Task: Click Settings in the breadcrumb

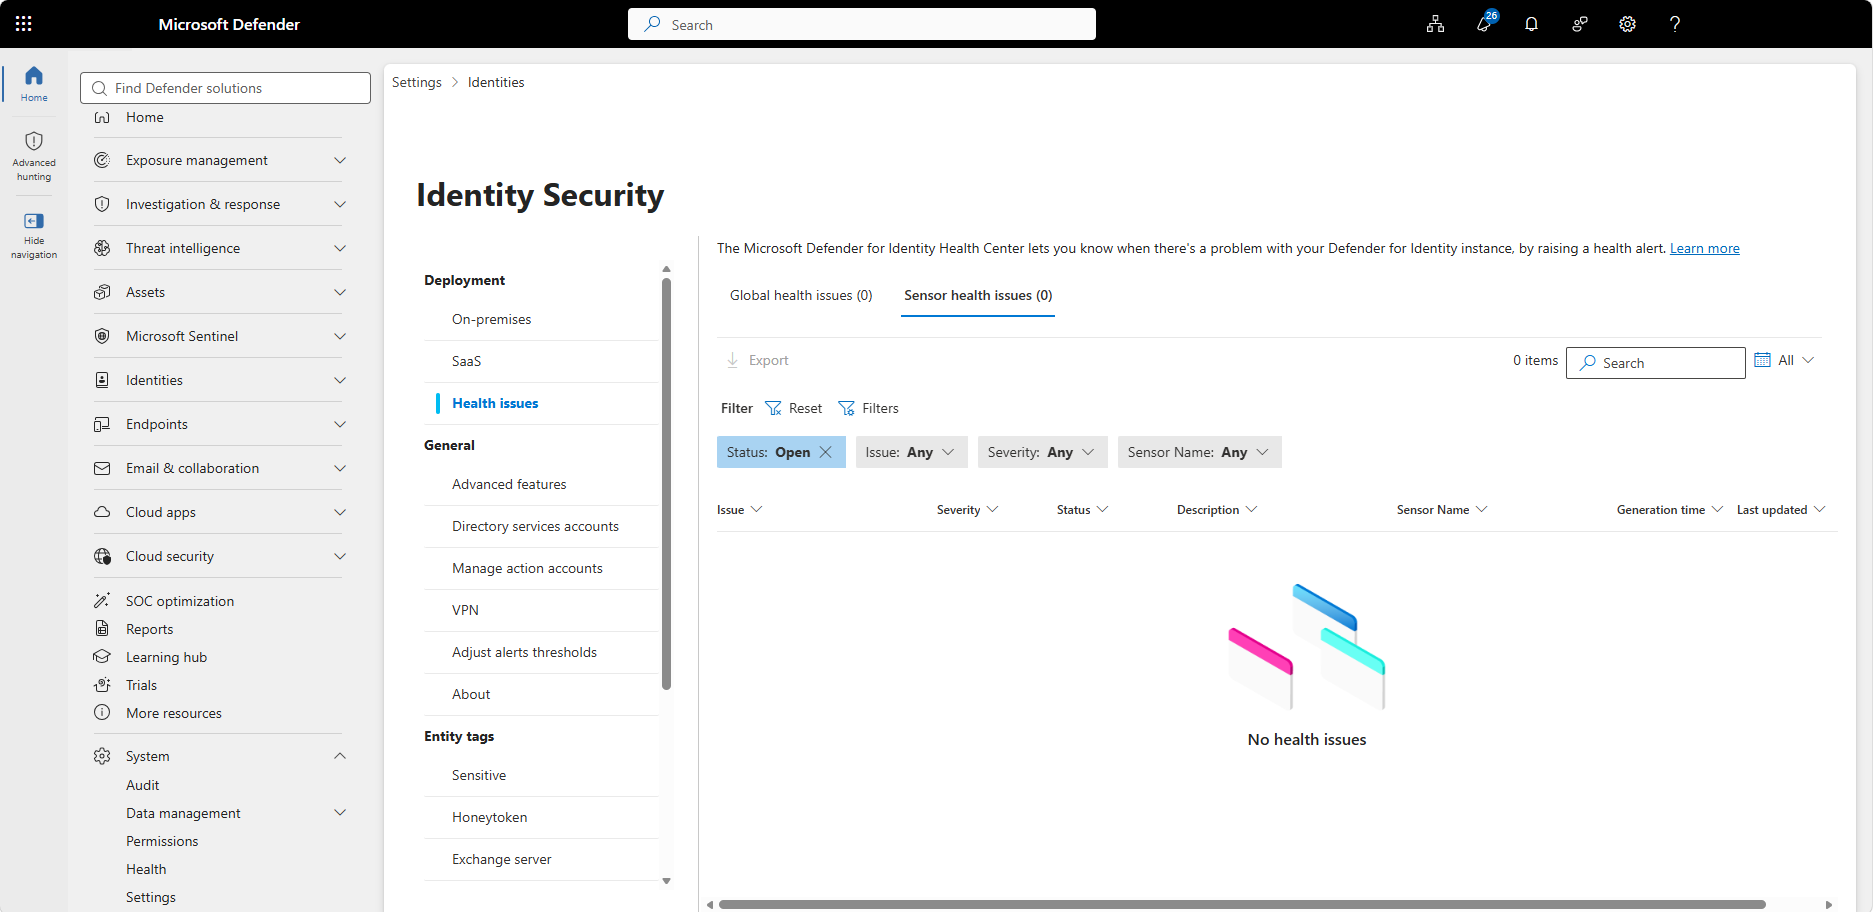Action: pyautogui.click(x=417, y=82)
